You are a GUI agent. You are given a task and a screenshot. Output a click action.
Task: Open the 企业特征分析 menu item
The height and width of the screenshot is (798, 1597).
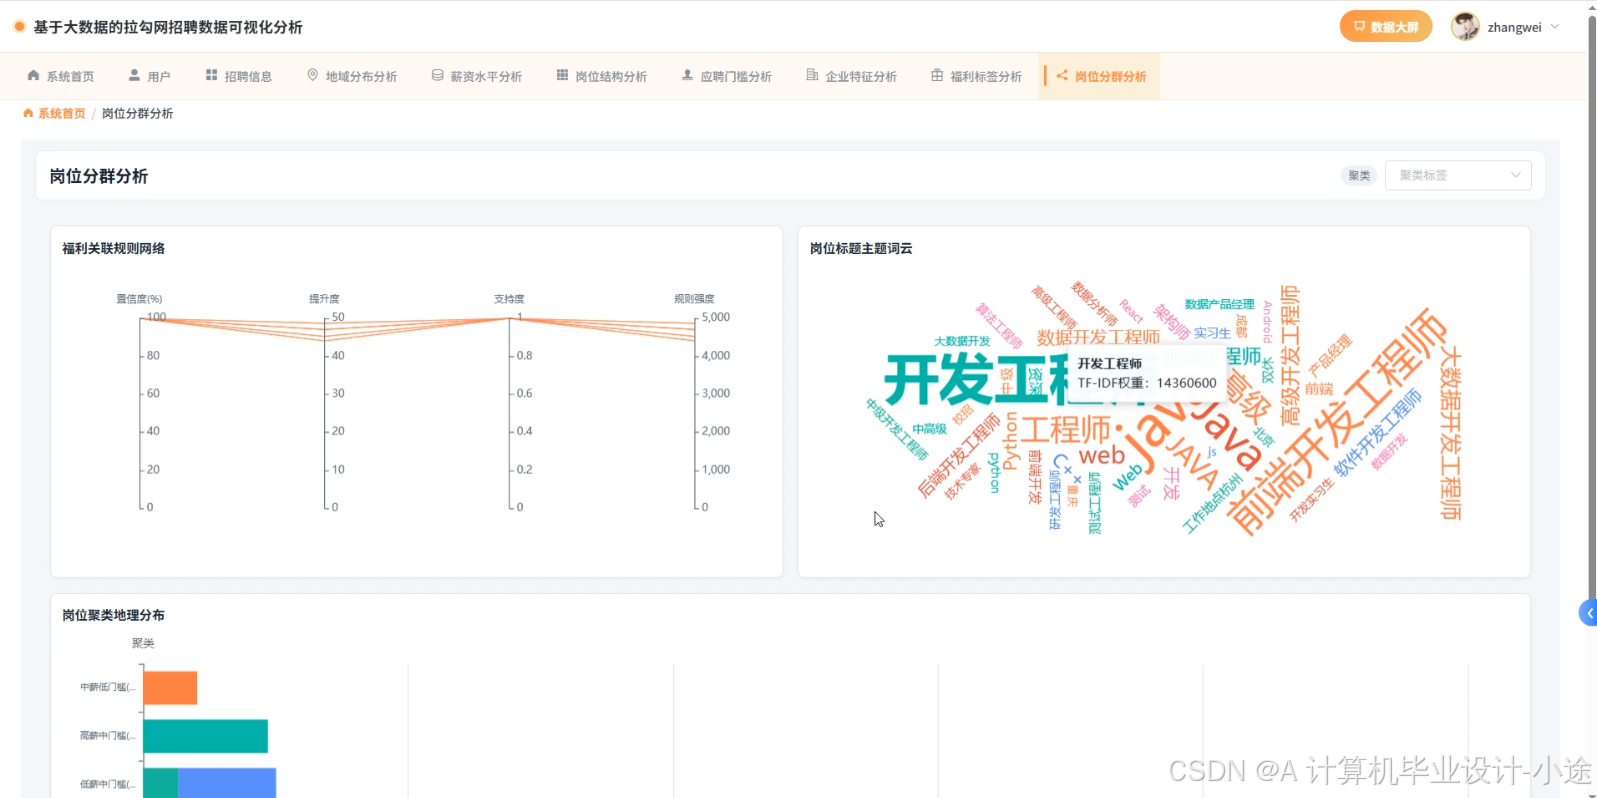tap(852, 76)
